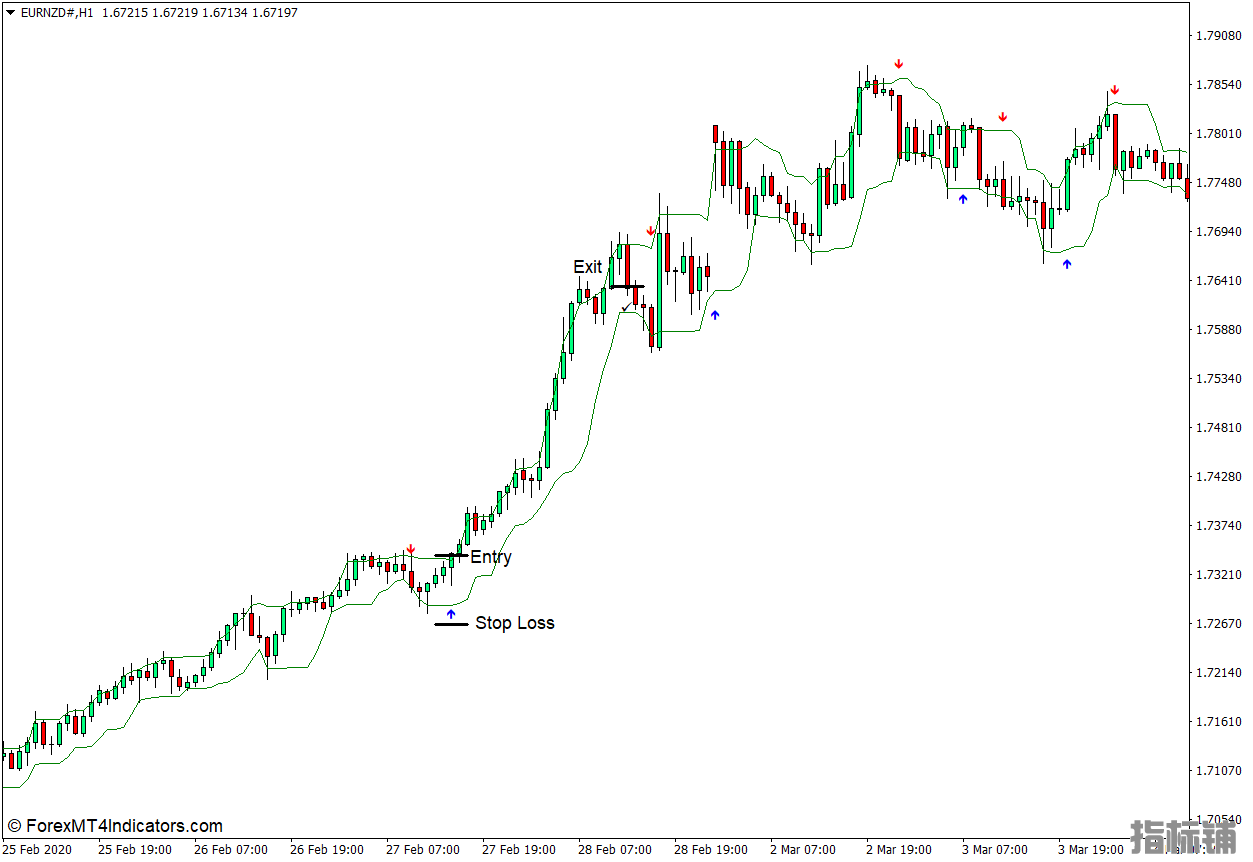1253x862 pixels.
Task: Click the 2 Mar 19:00 time label
Action: (x=897, y=850)
